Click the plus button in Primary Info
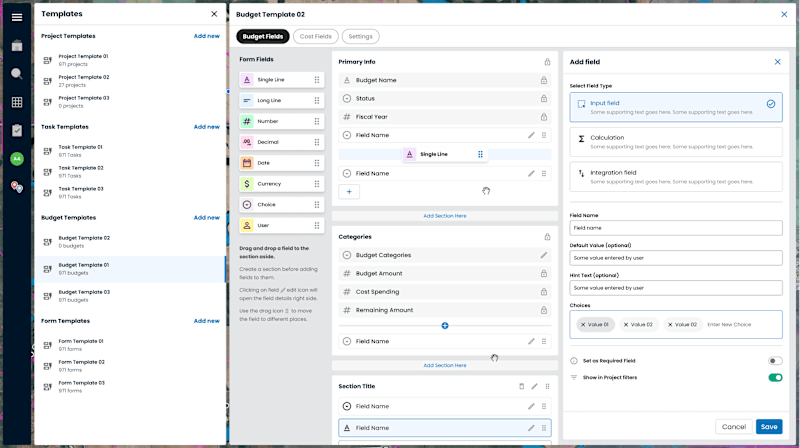 click(x=349, y=192)
